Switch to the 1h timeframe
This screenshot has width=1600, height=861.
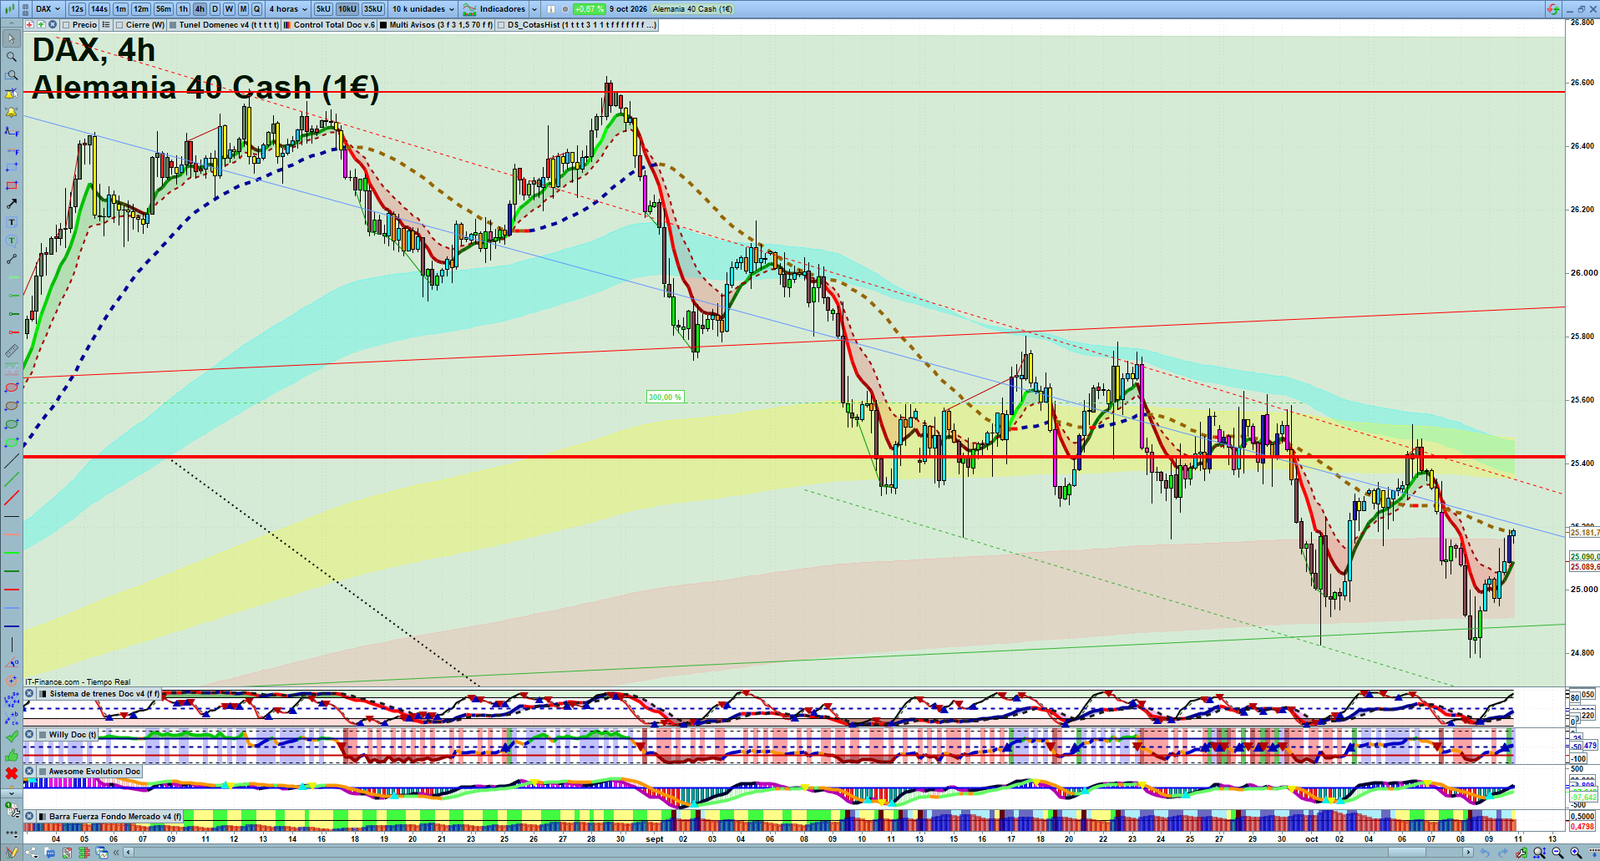(183, 9)
